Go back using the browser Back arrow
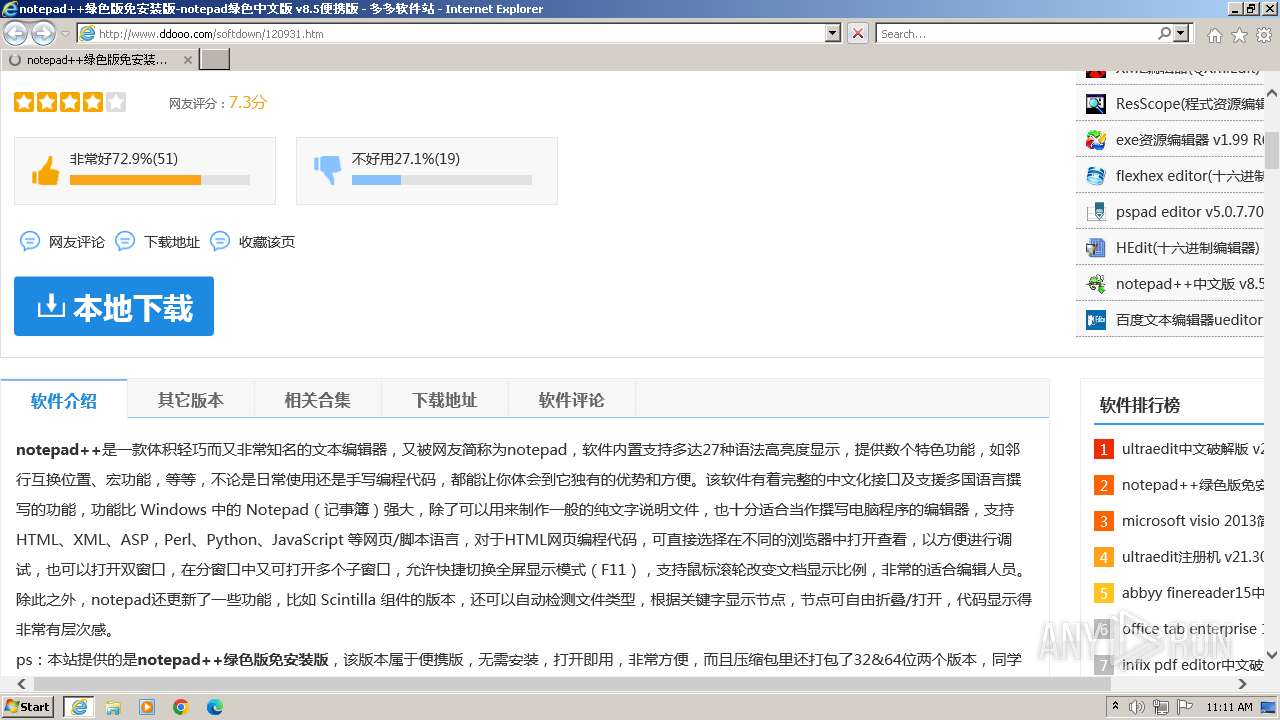Viewport: 1280px width, 720px height. [x=16, y=33]
